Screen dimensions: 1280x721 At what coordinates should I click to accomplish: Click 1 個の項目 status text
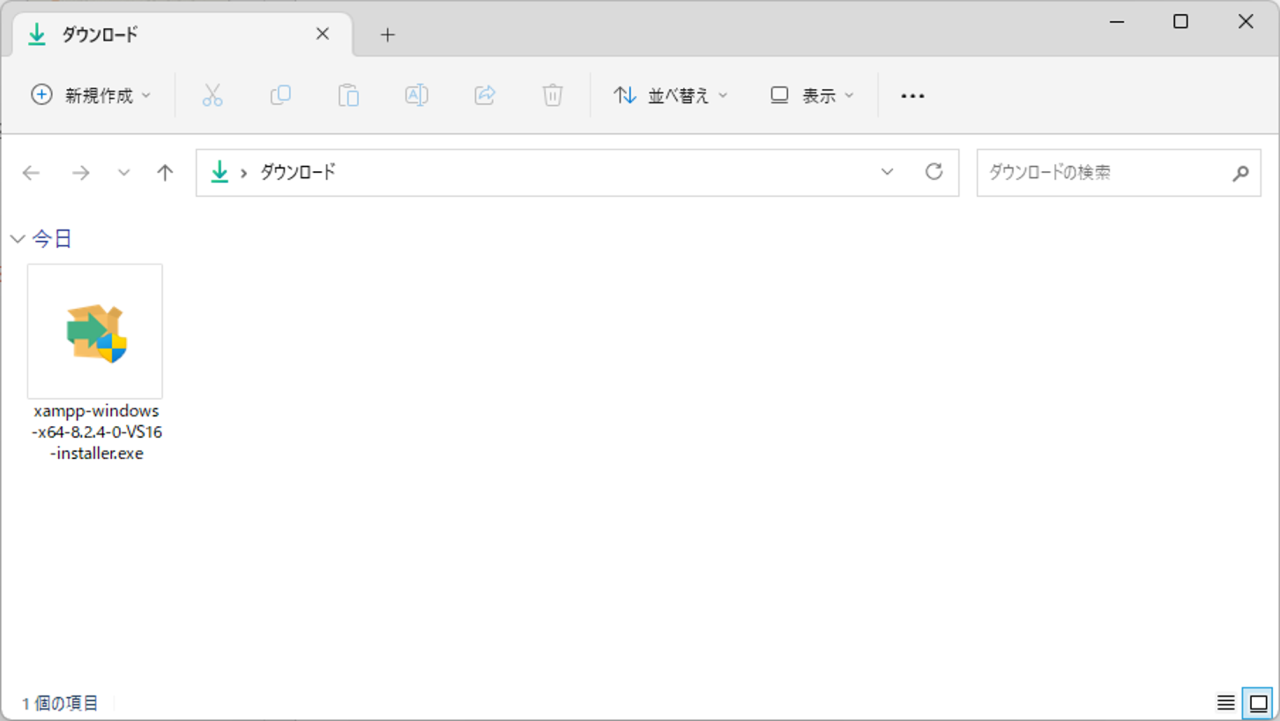click(60, 703)
